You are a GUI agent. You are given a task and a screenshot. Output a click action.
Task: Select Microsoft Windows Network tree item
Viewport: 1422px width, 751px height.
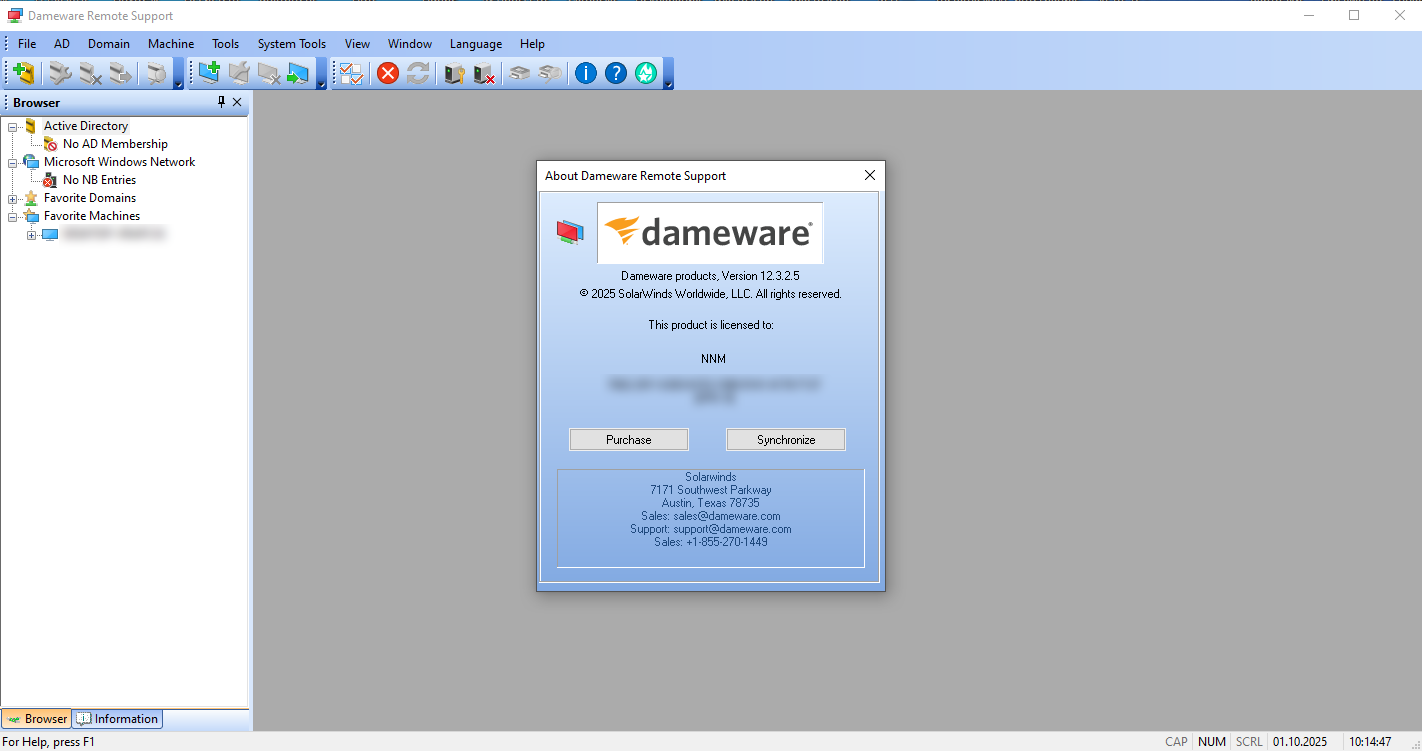click(x=119, y=162)
